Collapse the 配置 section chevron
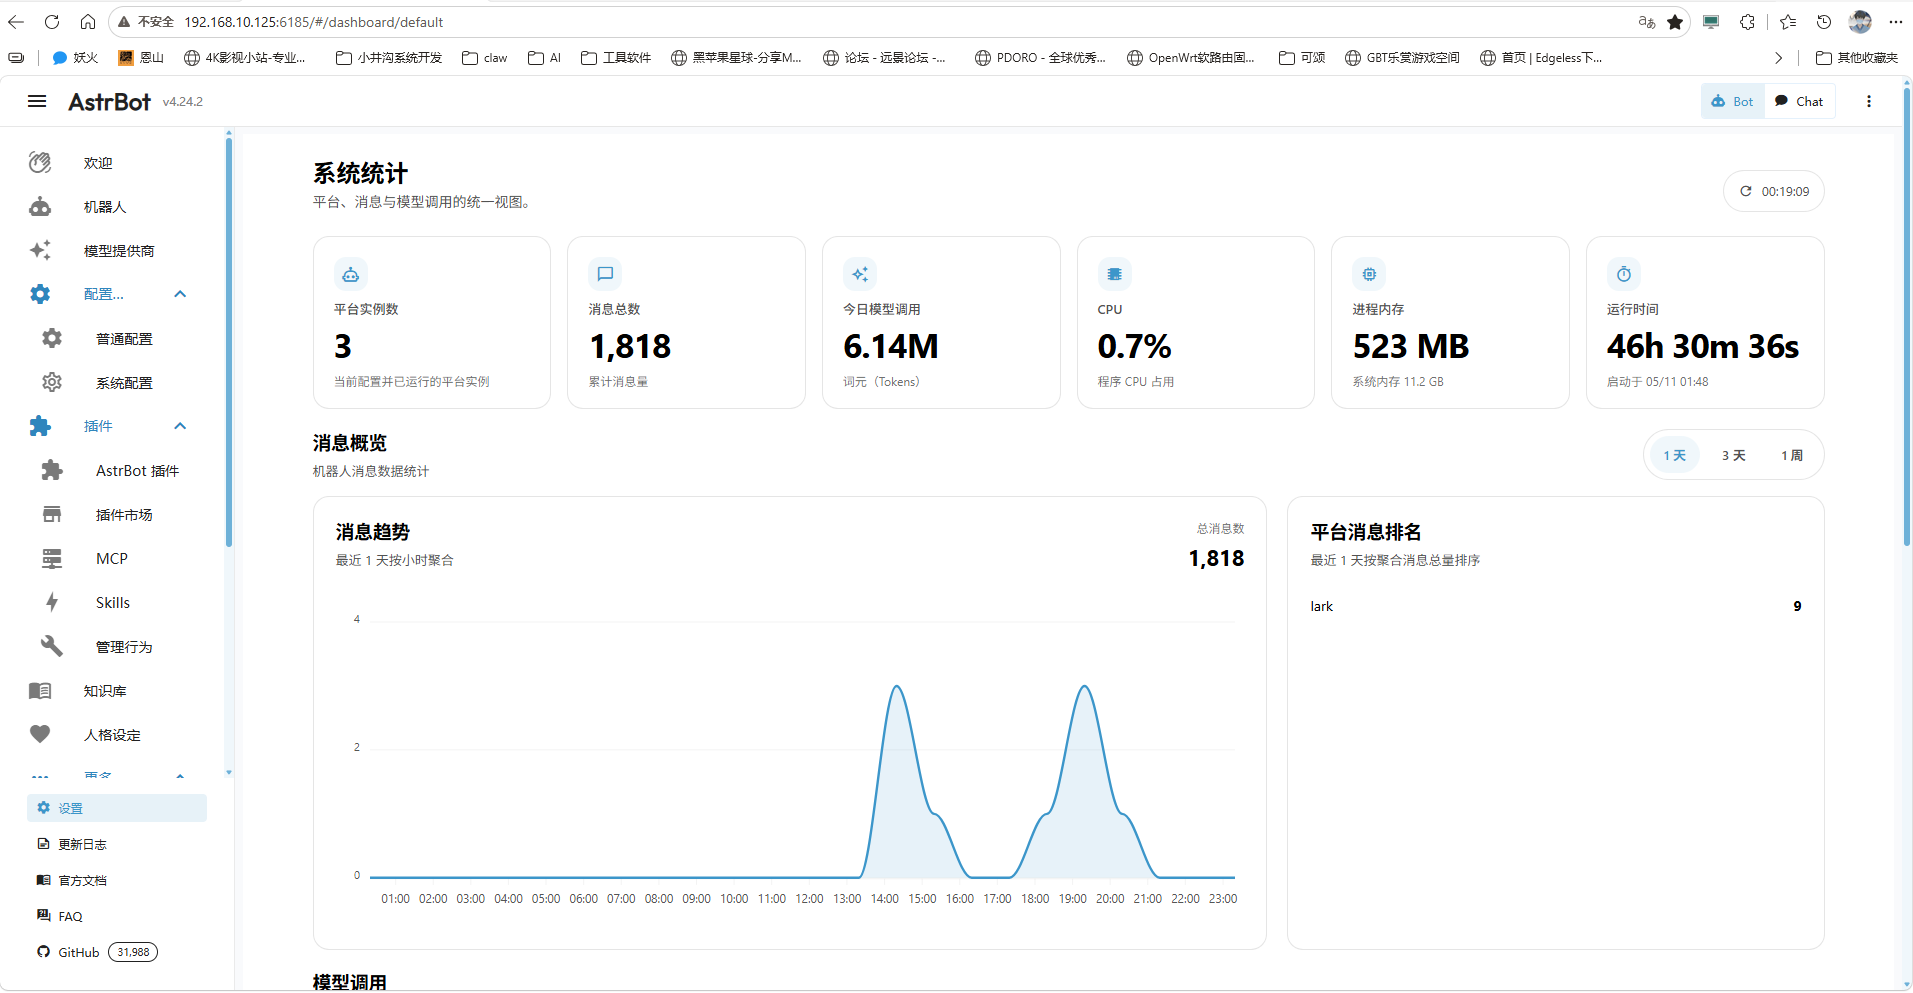Screen dimensions: 1913x993 click(x=180, y=294)
